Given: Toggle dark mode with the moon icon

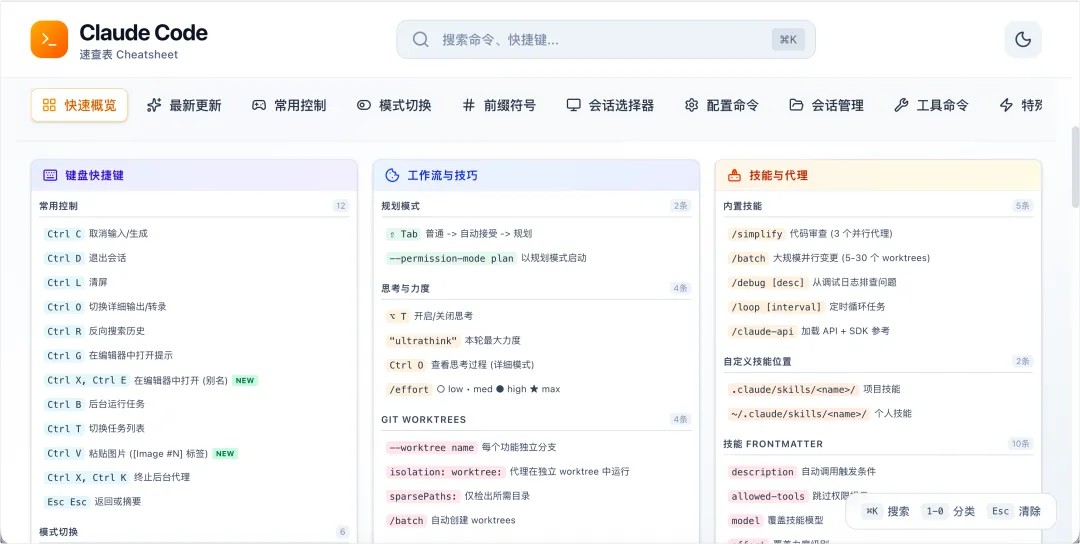Looking at the screenshot, I should tap(1023, 39).
